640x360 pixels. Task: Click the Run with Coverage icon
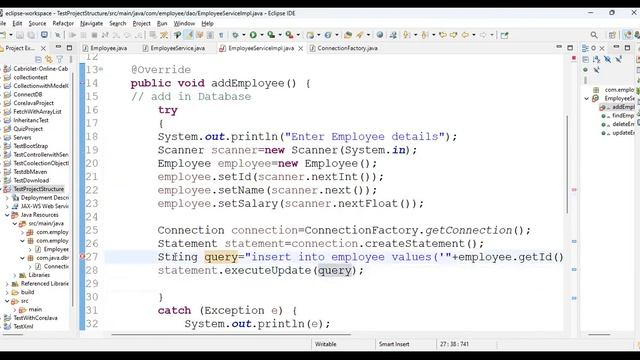(x=271, y=35)
